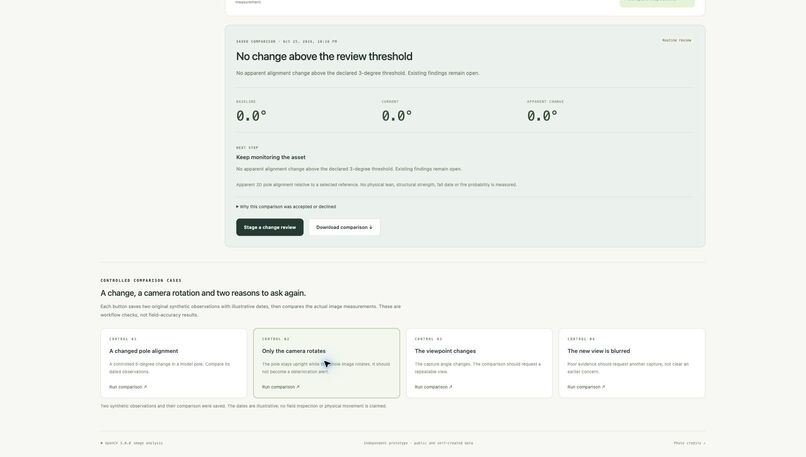Viewport: 806px width, 457px height.
Task: Click the OpenCV image analysis footer text
Action: 132,443
